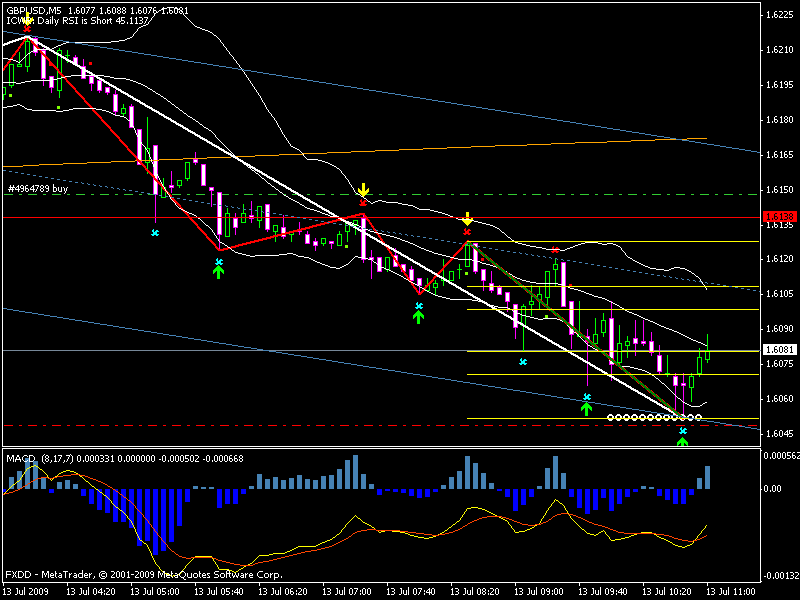This screenshot has width=800, height=600.
Task: Select the red dash-dot line near 1.6045
Action: click(x=382, y=426)
